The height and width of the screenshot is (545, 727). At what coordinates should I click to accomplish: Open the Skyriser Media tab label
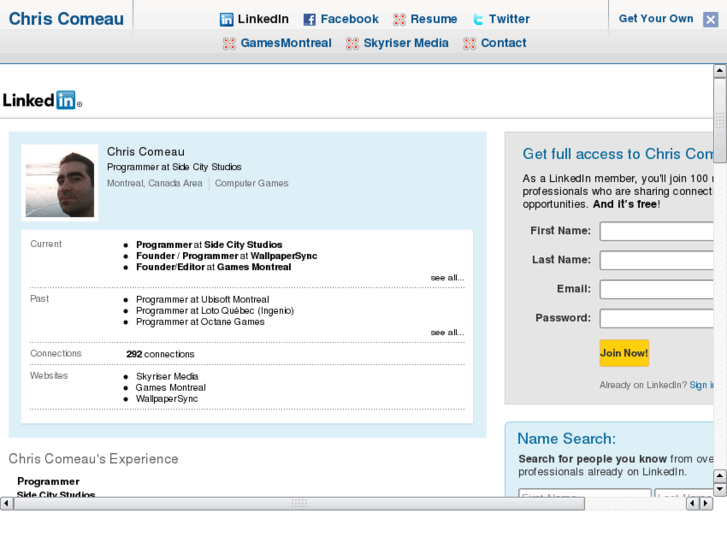406,43
